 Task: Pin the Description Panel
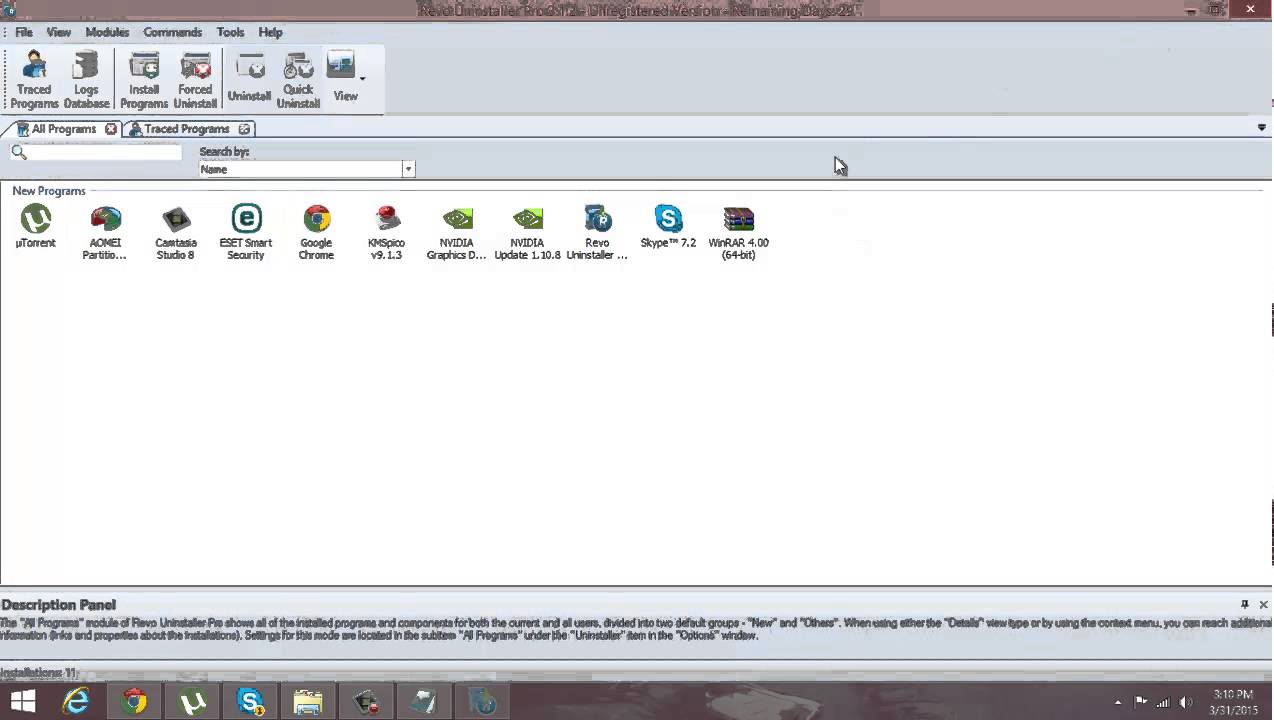[x=1245, y=604]
